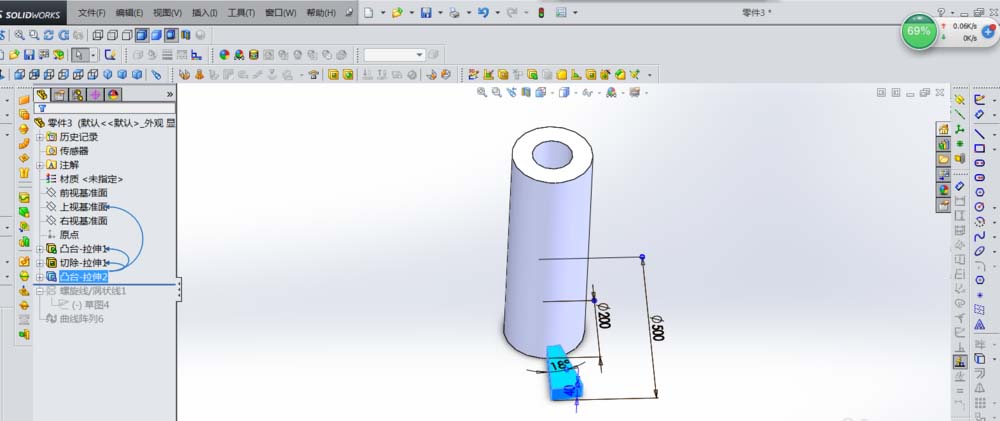Switch to PropertyManager tab
Image resolution: width=1000 pixels, height=421 pixels.
click(59, 94)
